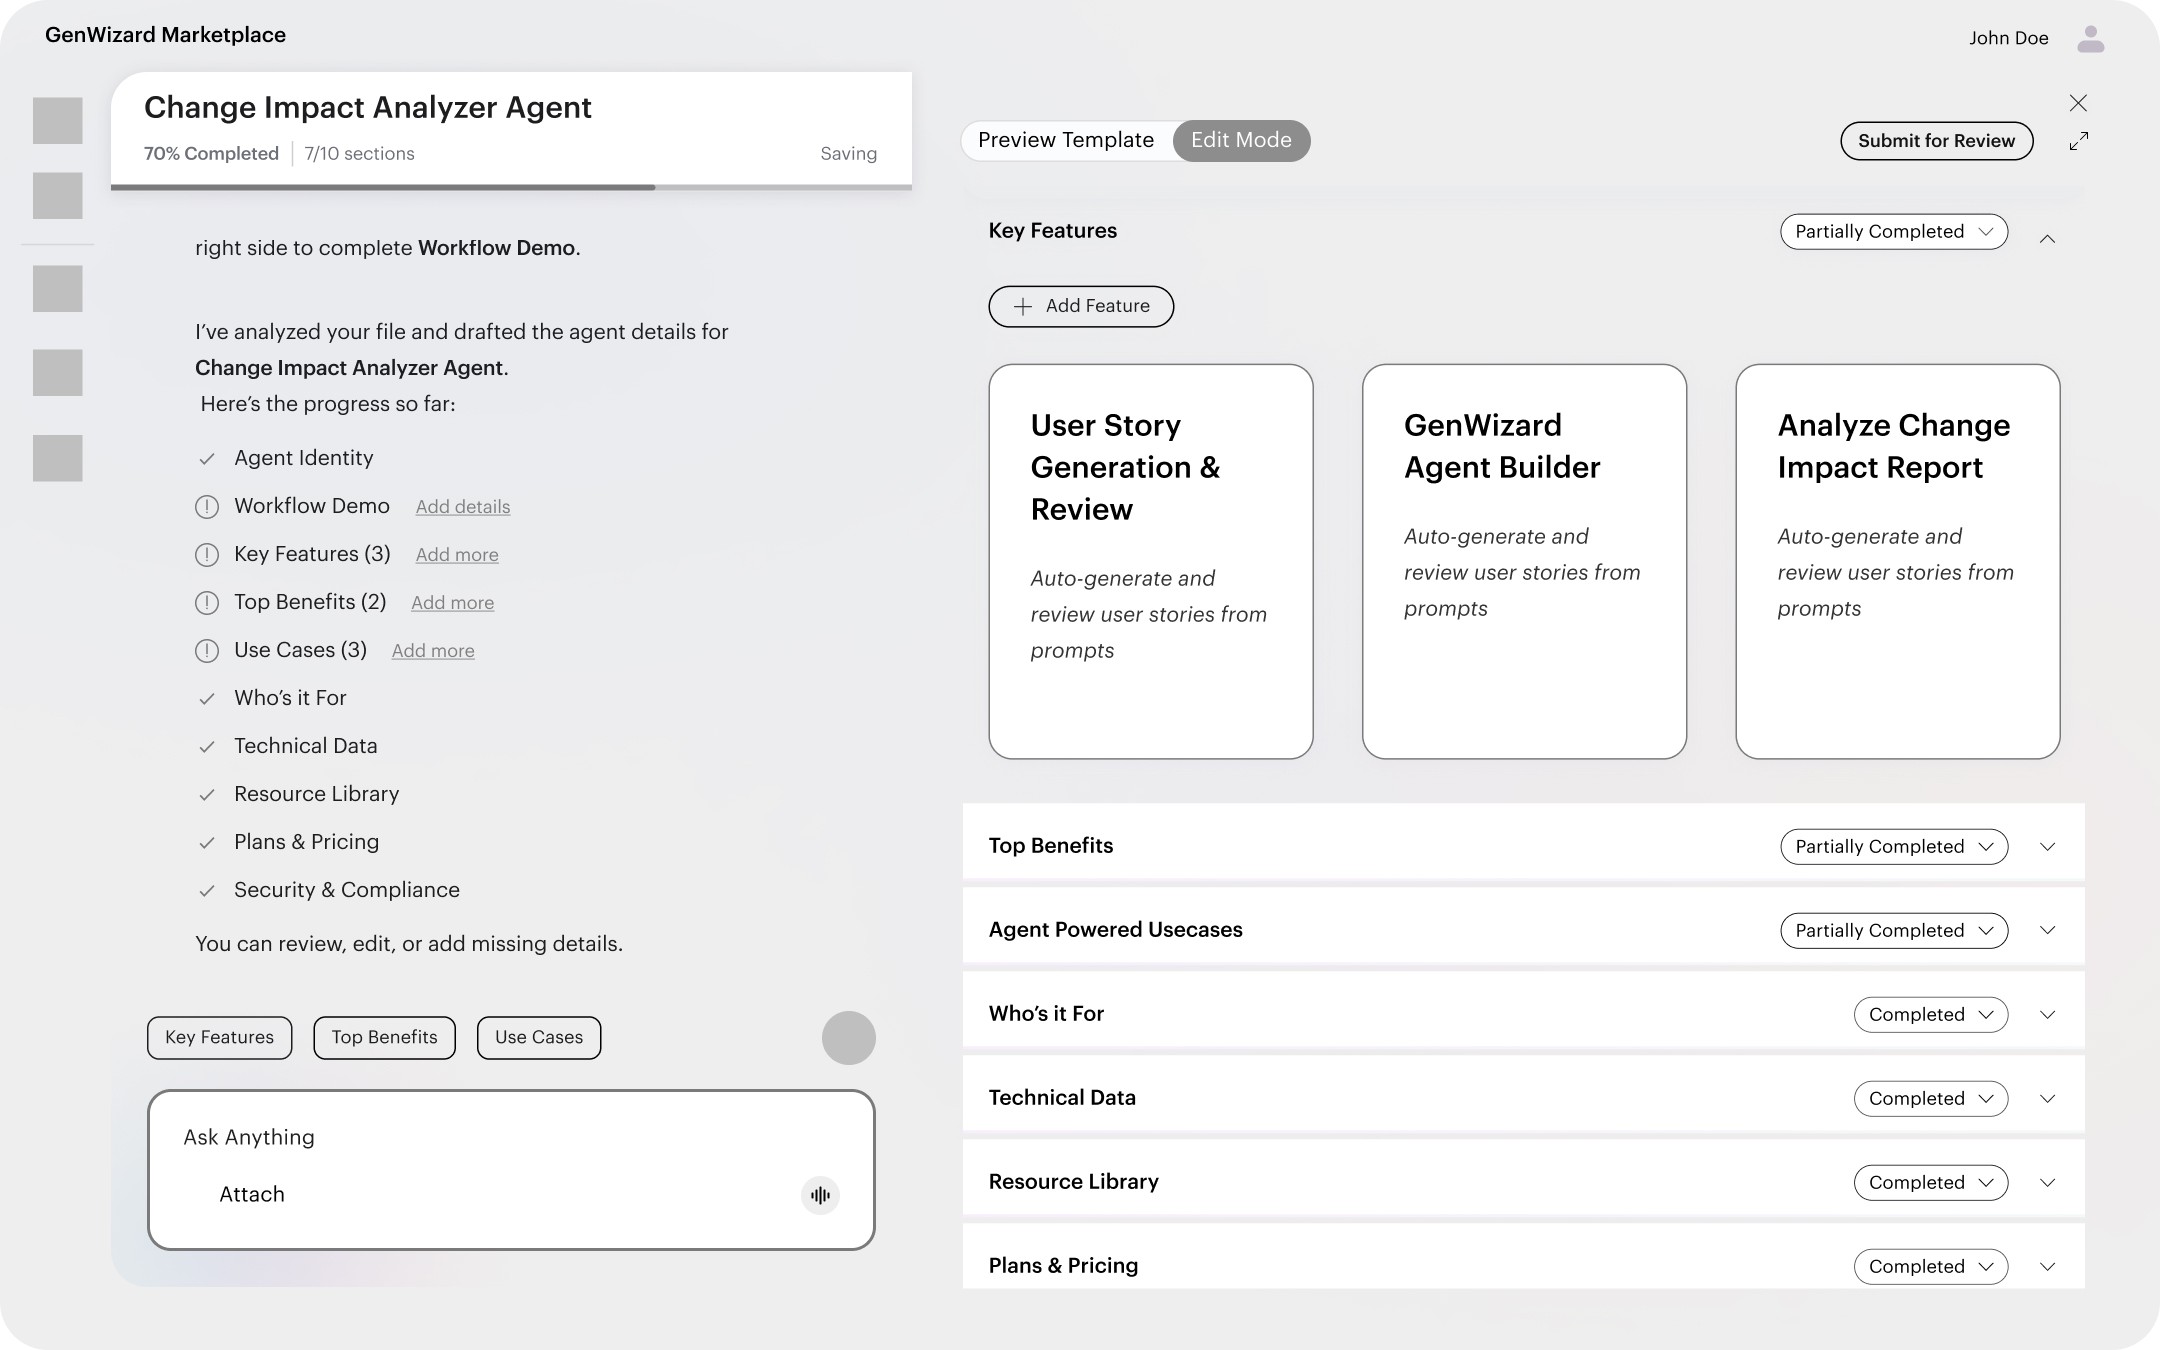Expand the Top Benefits section chevron
Viewport: 2160px width, 1350px height.
[x=2047, y=847]
